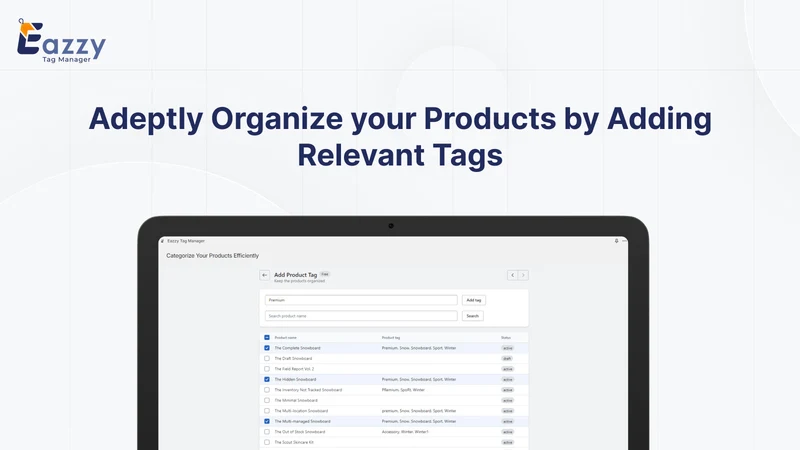Open the more options dots in header
This screenshot has width=800, height=450.
point(624,241)
